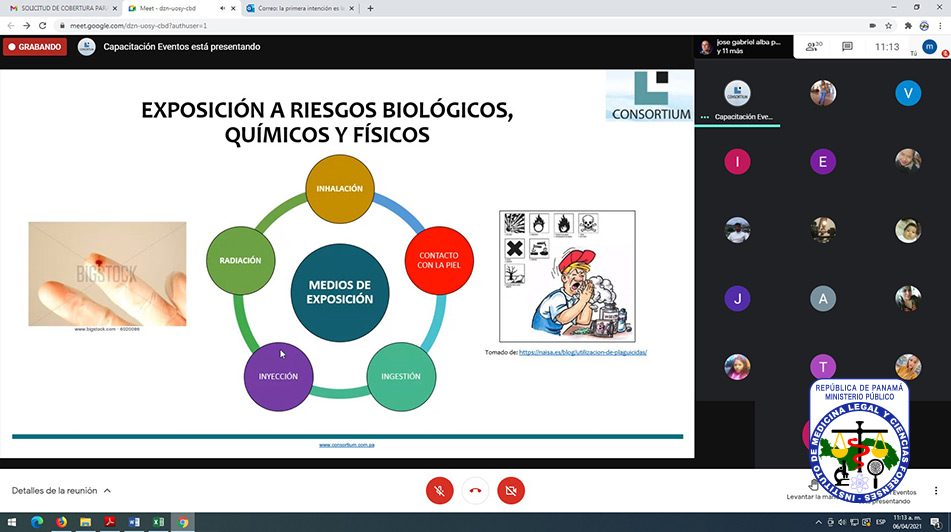This screenshot has height=532, width=951.
Task: Close the Meet browser tab
Action: tap(233, 8)
